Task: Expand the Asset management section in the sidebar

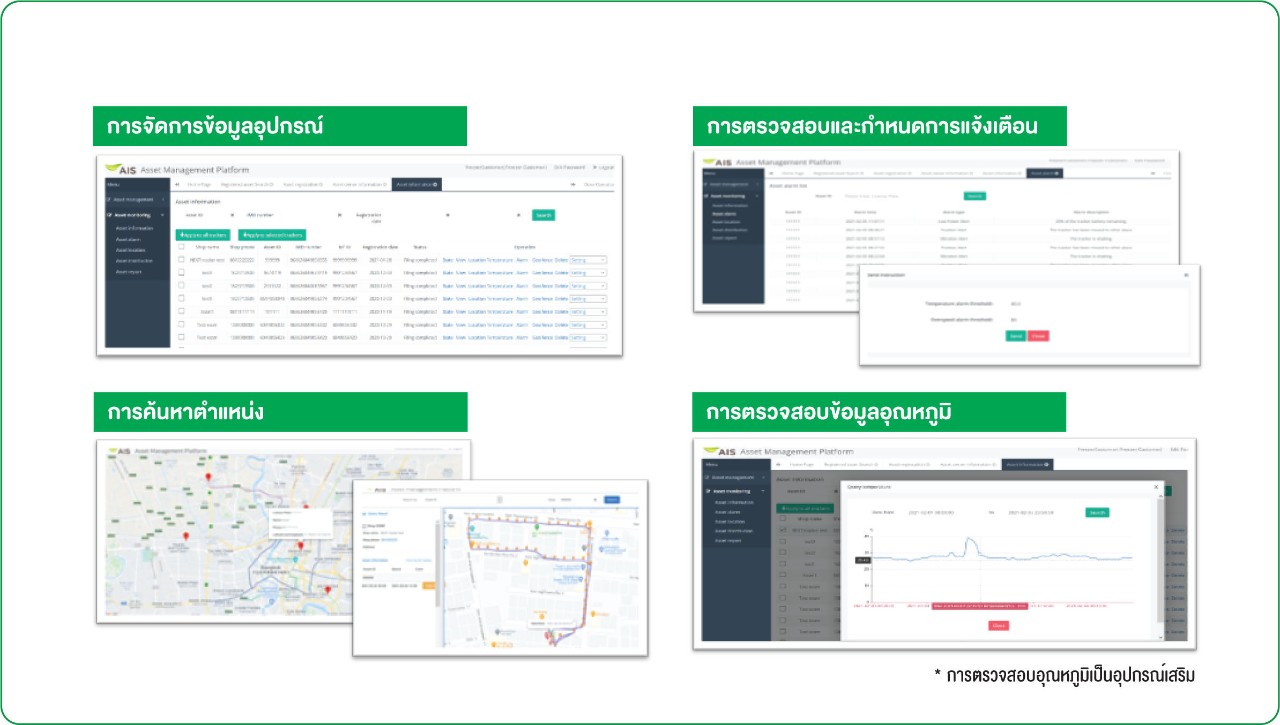Action: coord(162,198)
